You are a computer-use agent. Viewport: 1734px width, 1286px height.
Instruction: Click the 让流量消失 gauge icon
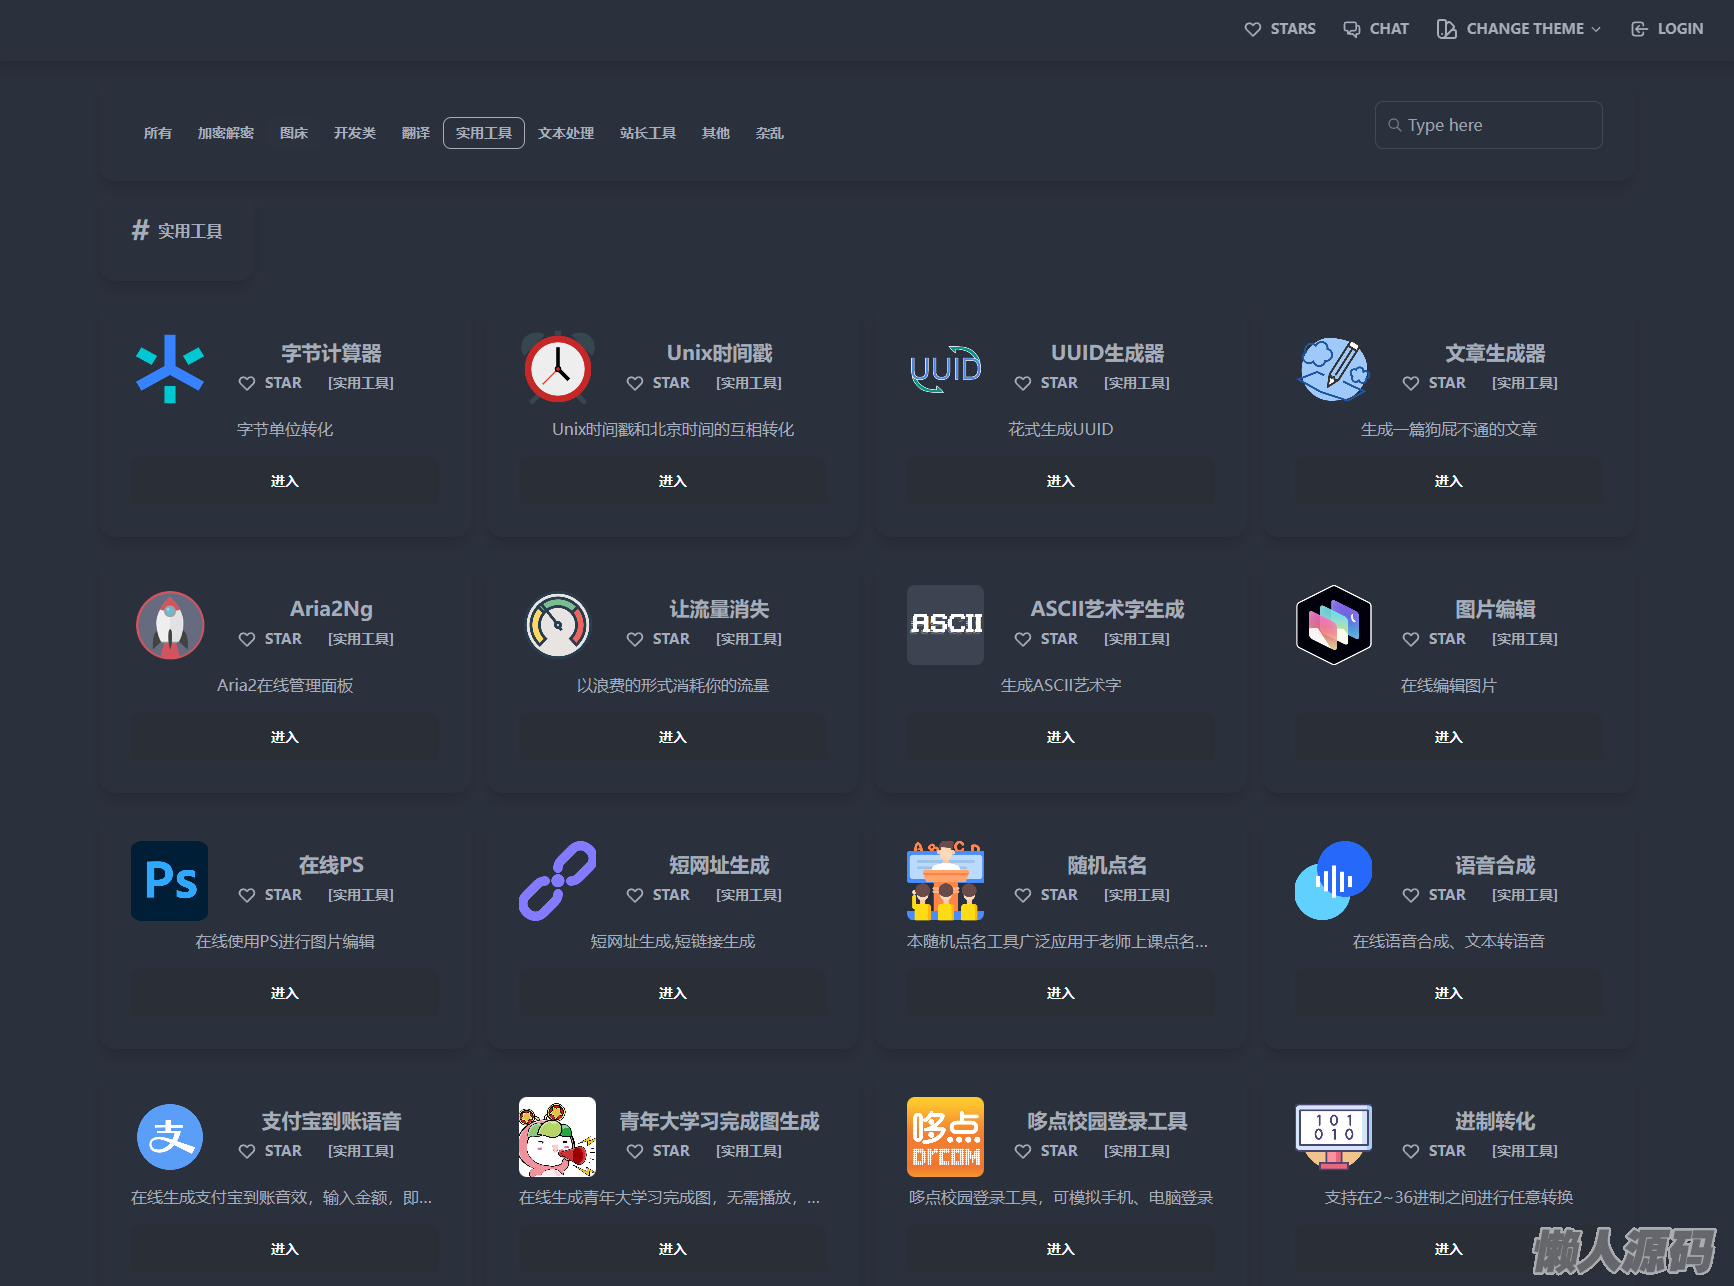click(558, 625)
